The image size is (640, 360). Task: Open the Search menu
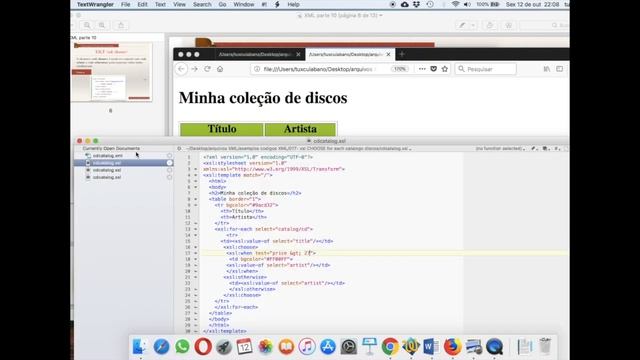coord(202,4)
